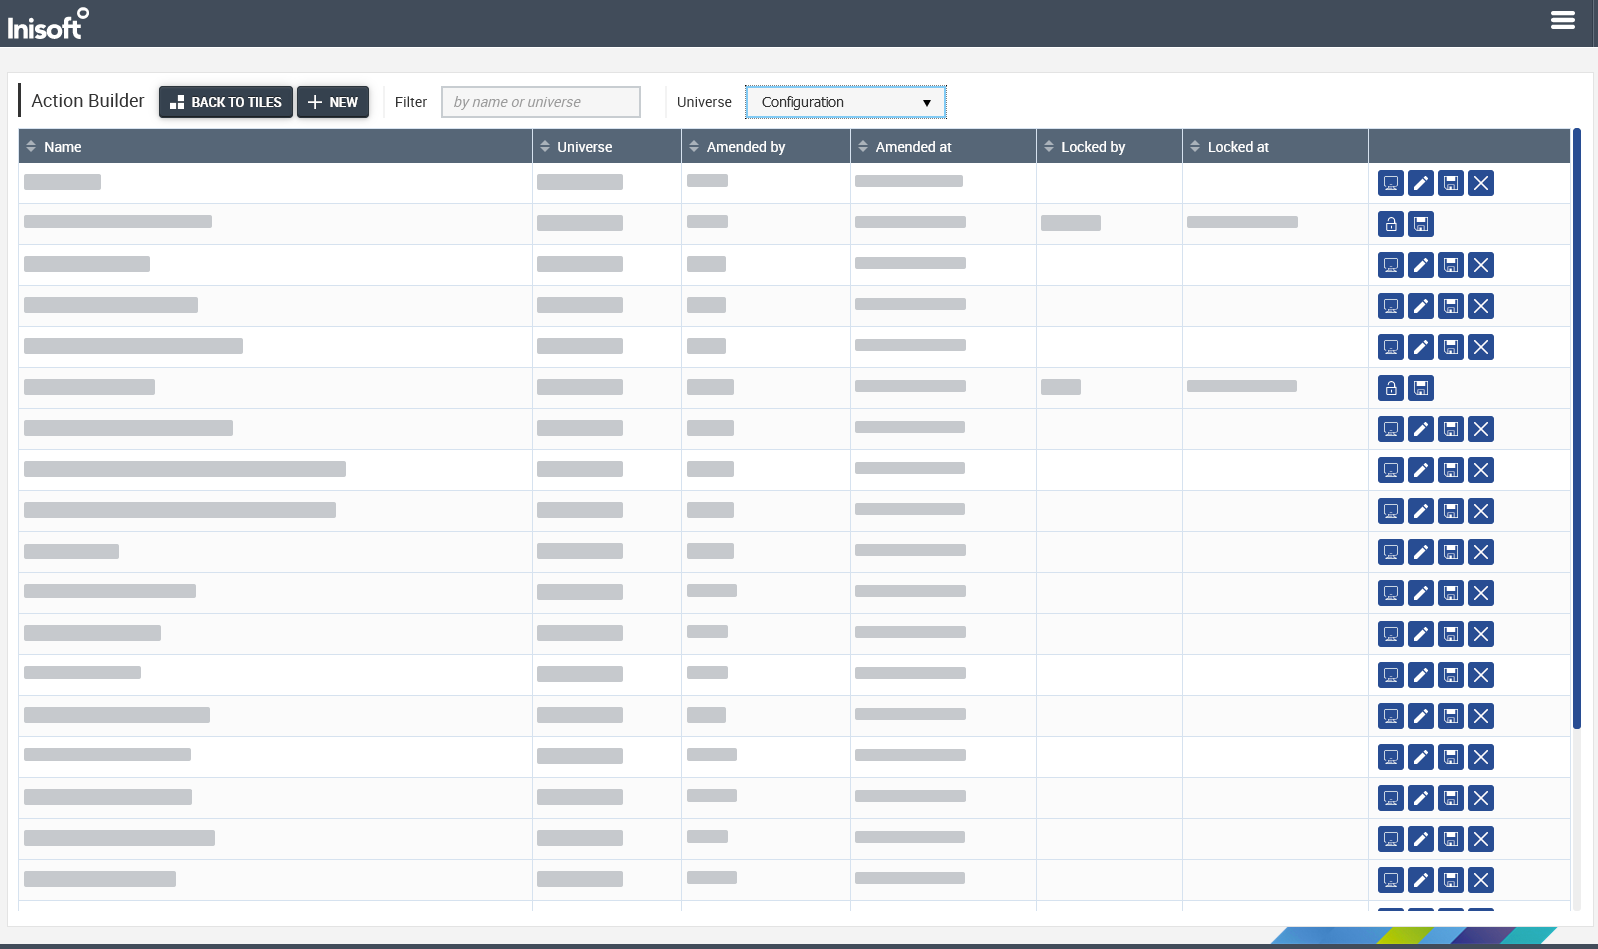Image resolution: width=1598 pixels, height=949 pixels.
Task: Click the floppy save icon in first locked row
Action: (x=1421, y=224)
